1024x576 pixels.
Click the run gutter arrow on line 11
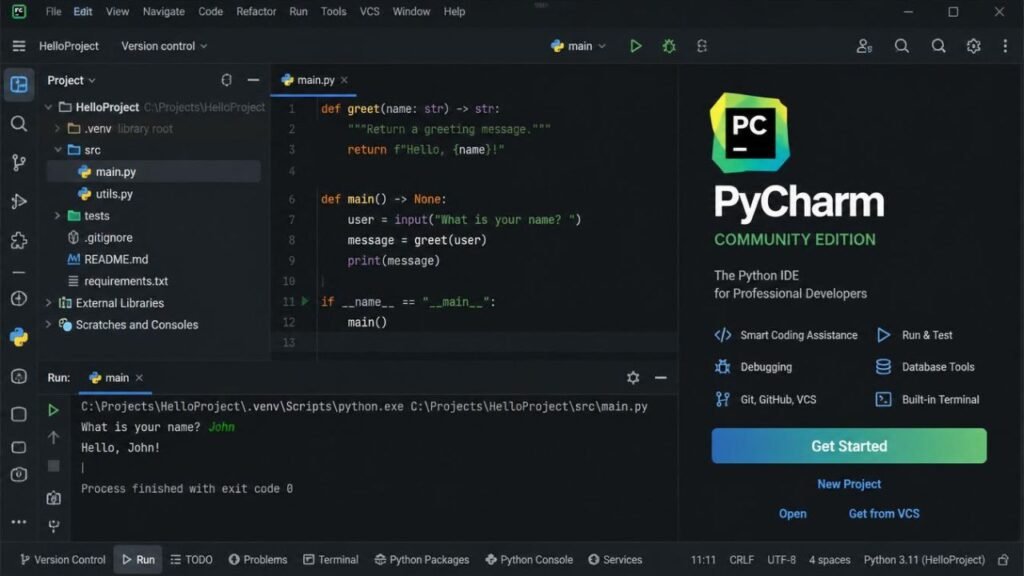pos(305,301)
